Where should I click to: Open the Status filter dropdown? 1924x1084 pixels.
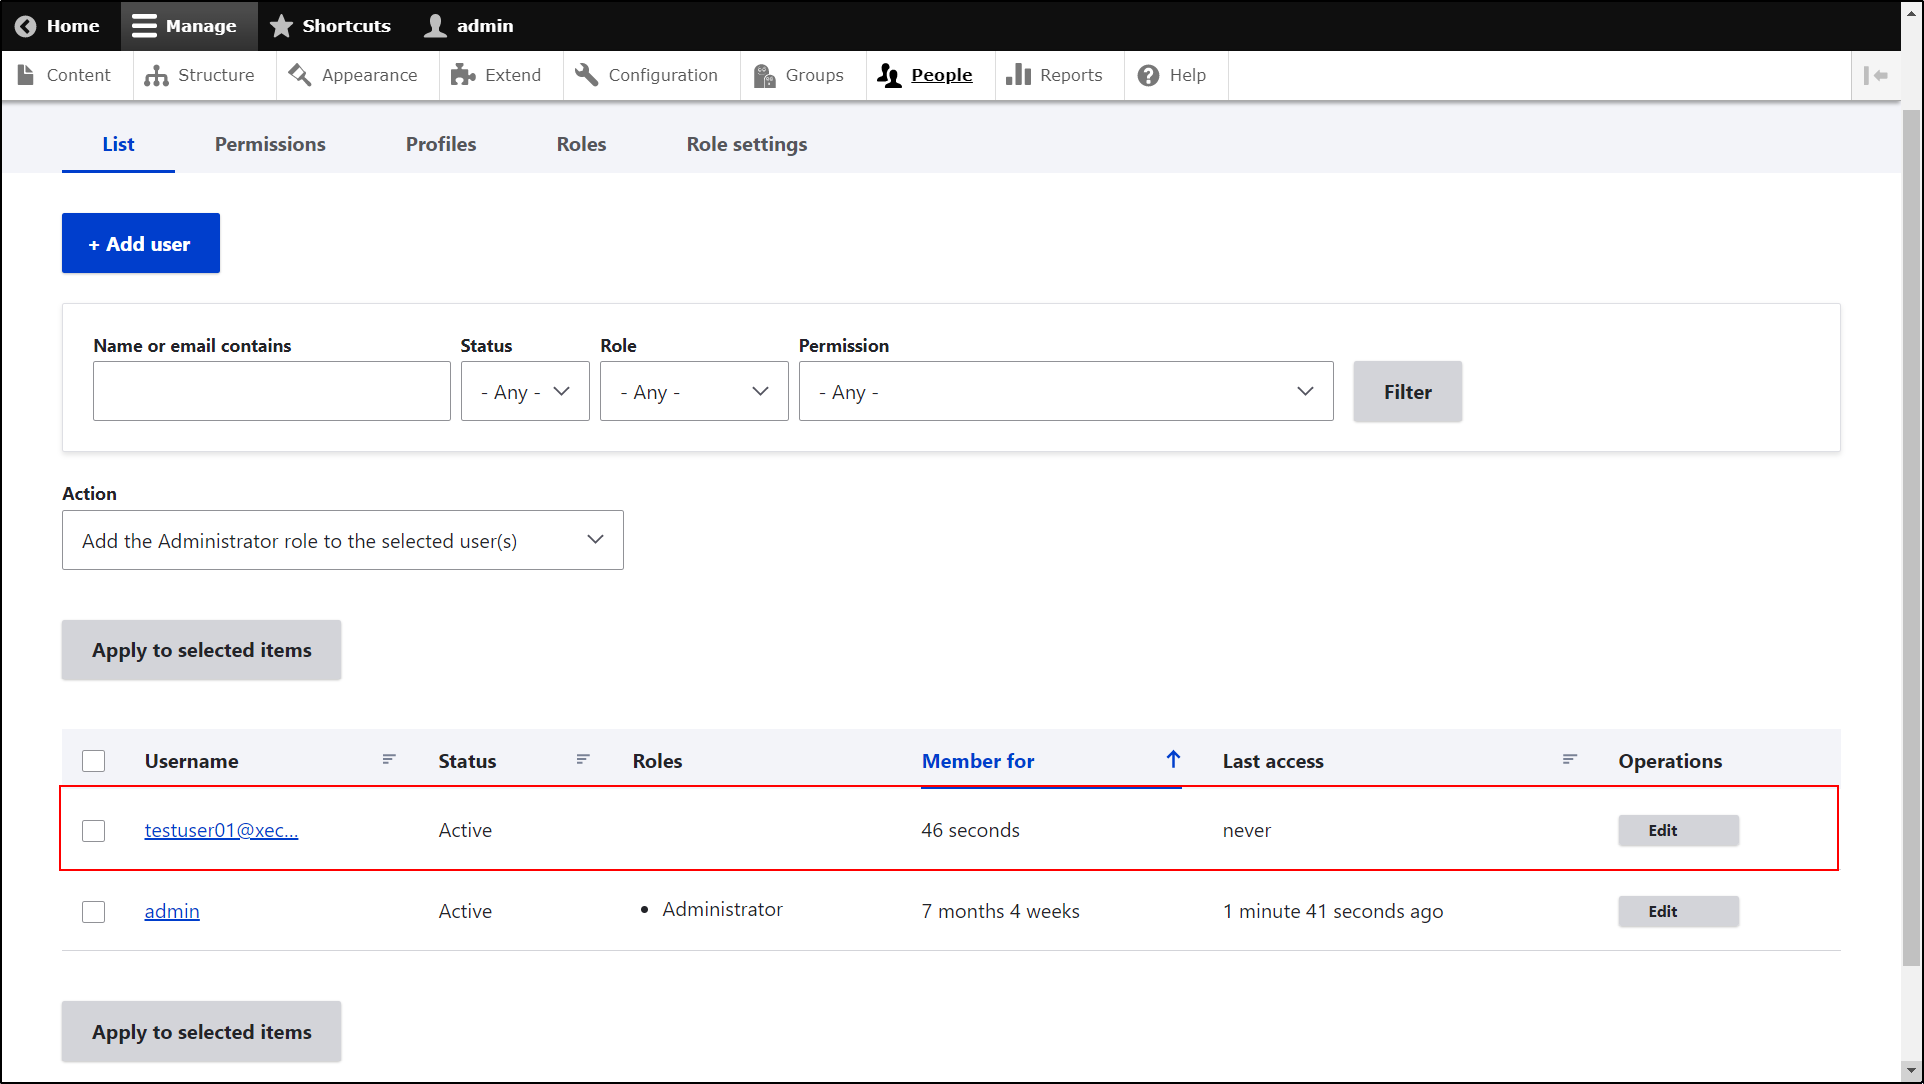(x=524, y=391)
